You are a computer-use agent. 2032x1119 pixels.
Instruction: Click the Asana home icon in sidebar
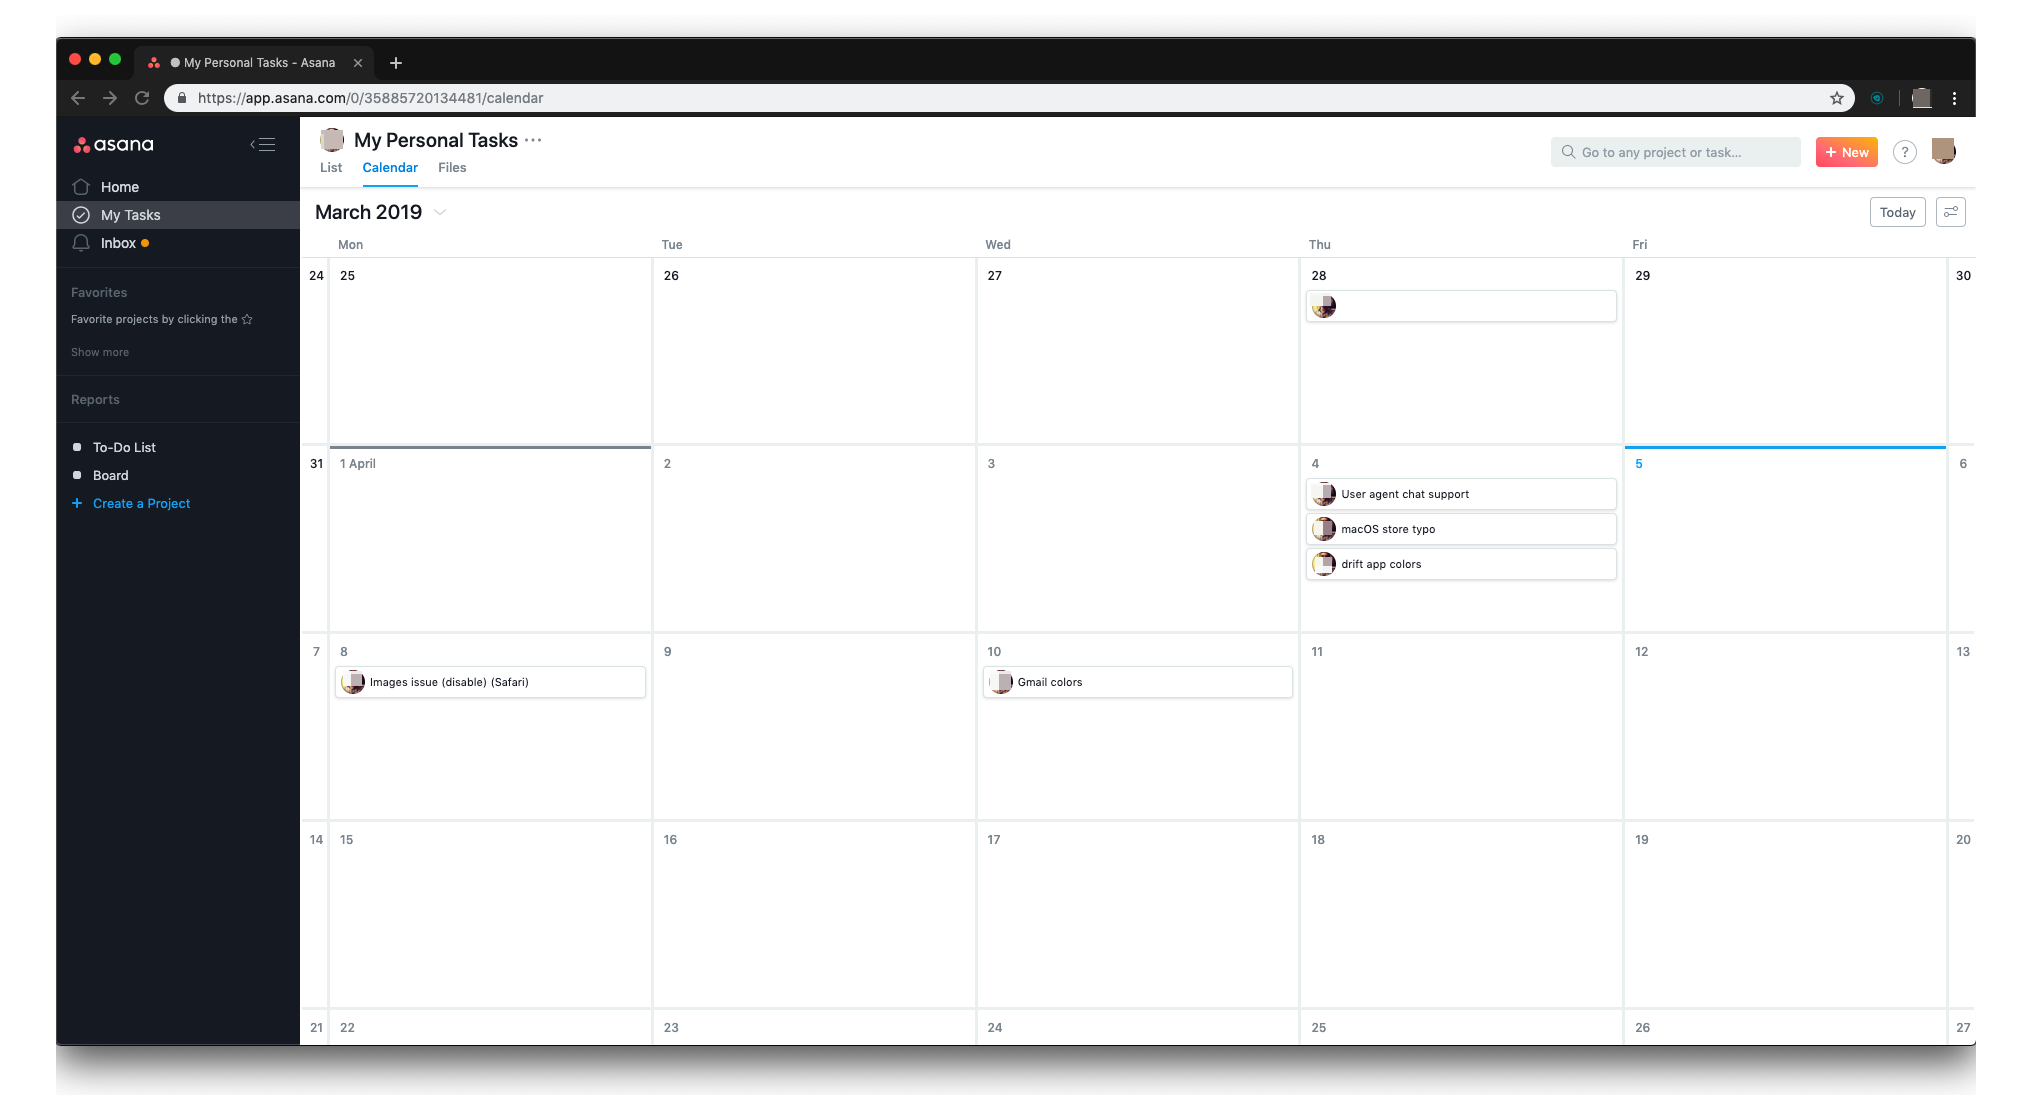tap(81, 186)
